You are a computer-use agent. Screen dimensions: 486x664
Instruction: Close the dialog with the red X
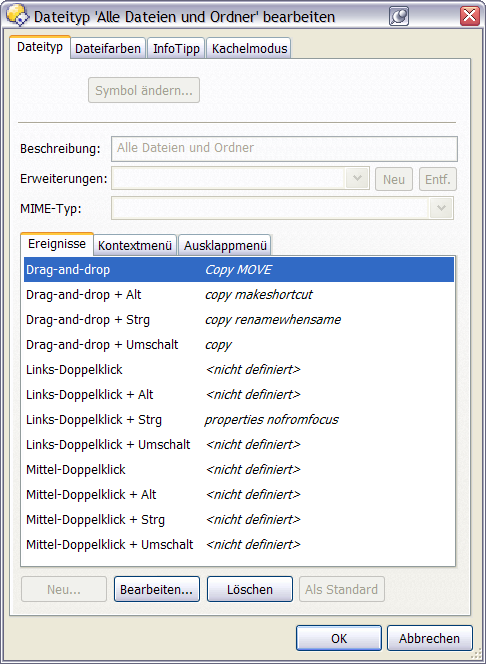click(470, 16)
